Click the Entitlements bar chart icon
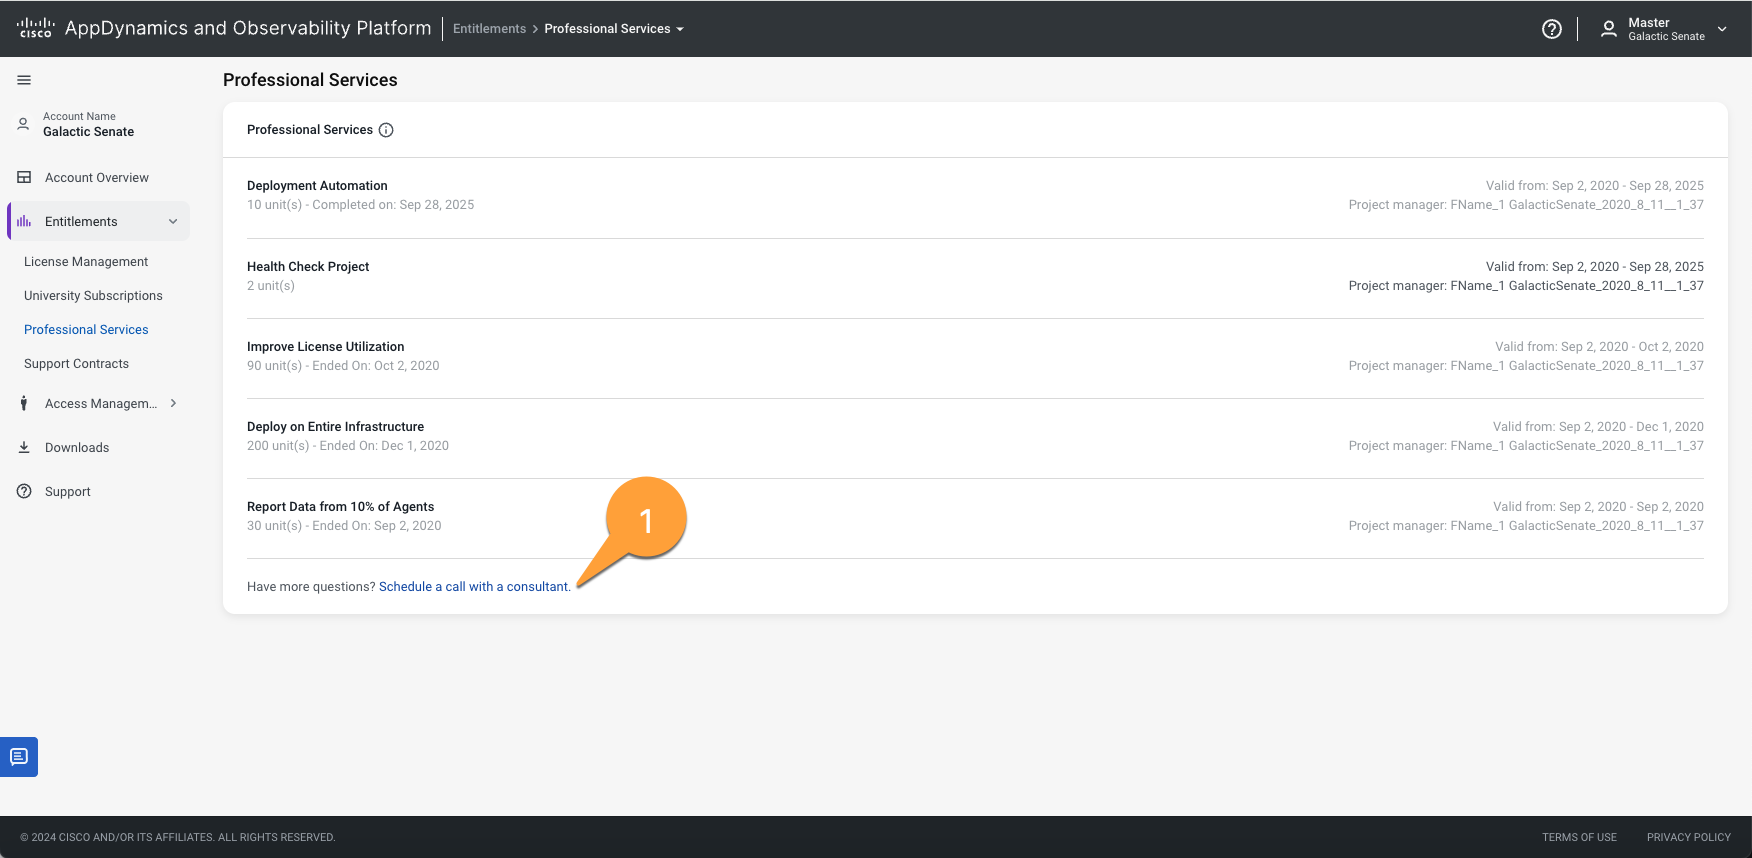Image resolution: width=1752 pixels, height=858 pixels. click(24, 221)
